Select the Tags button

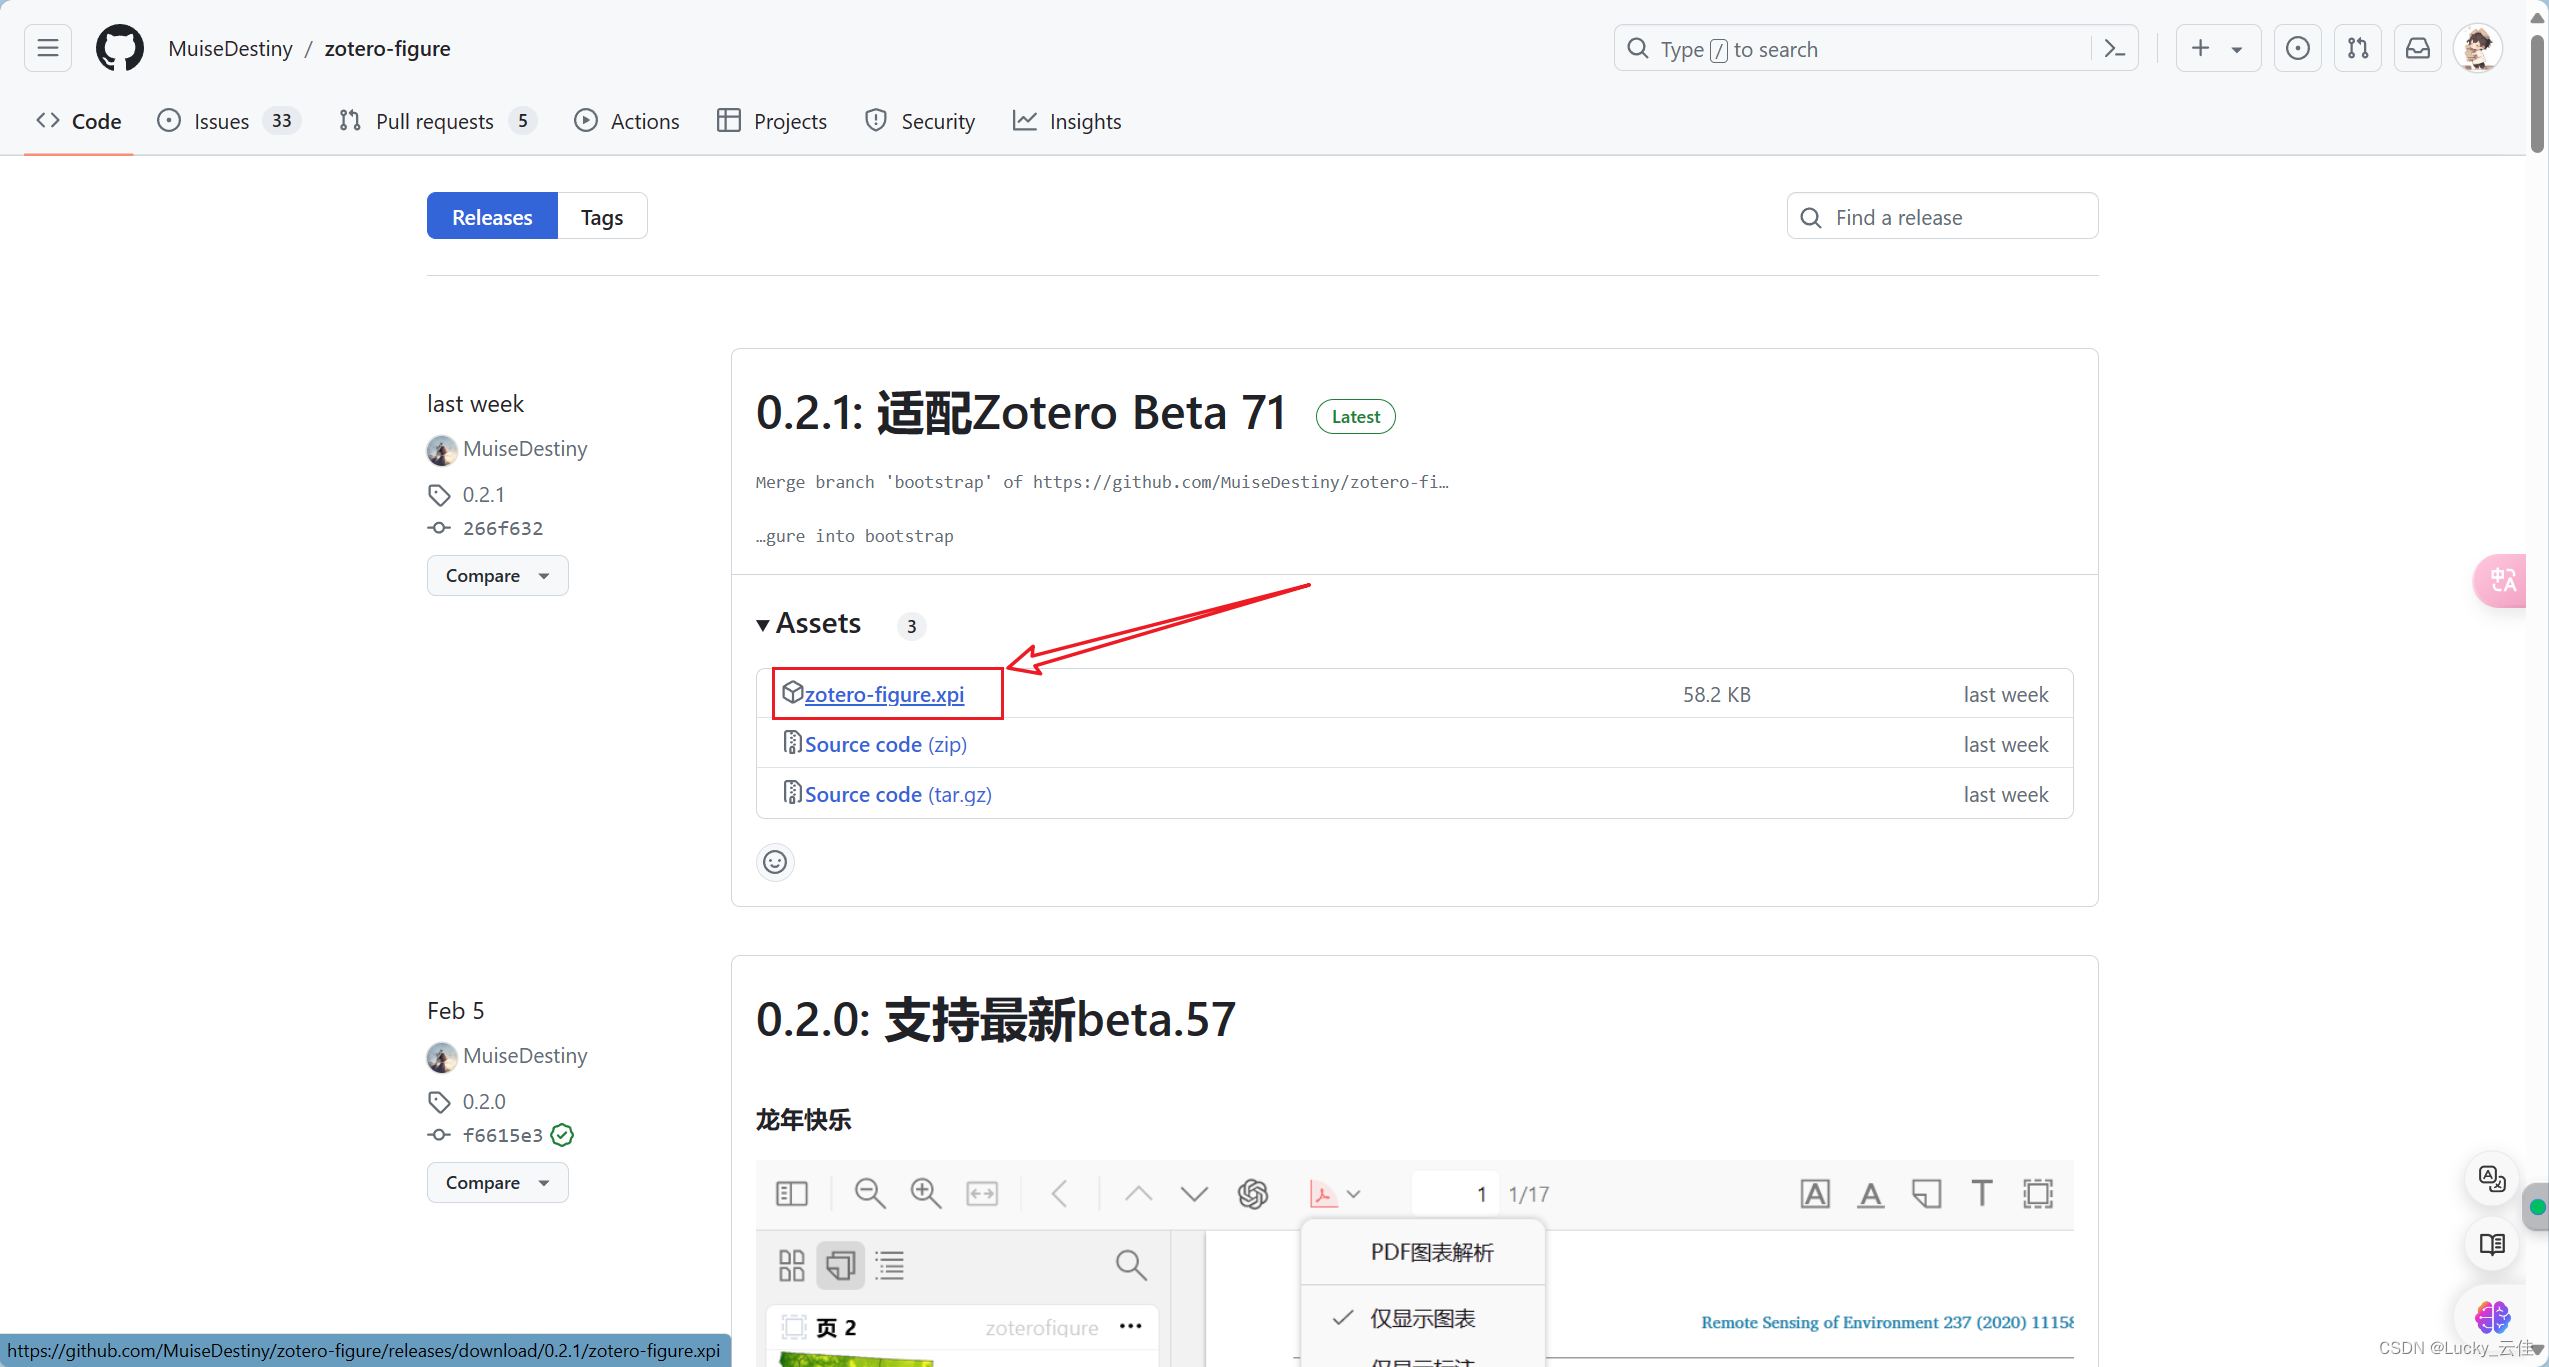602,216
